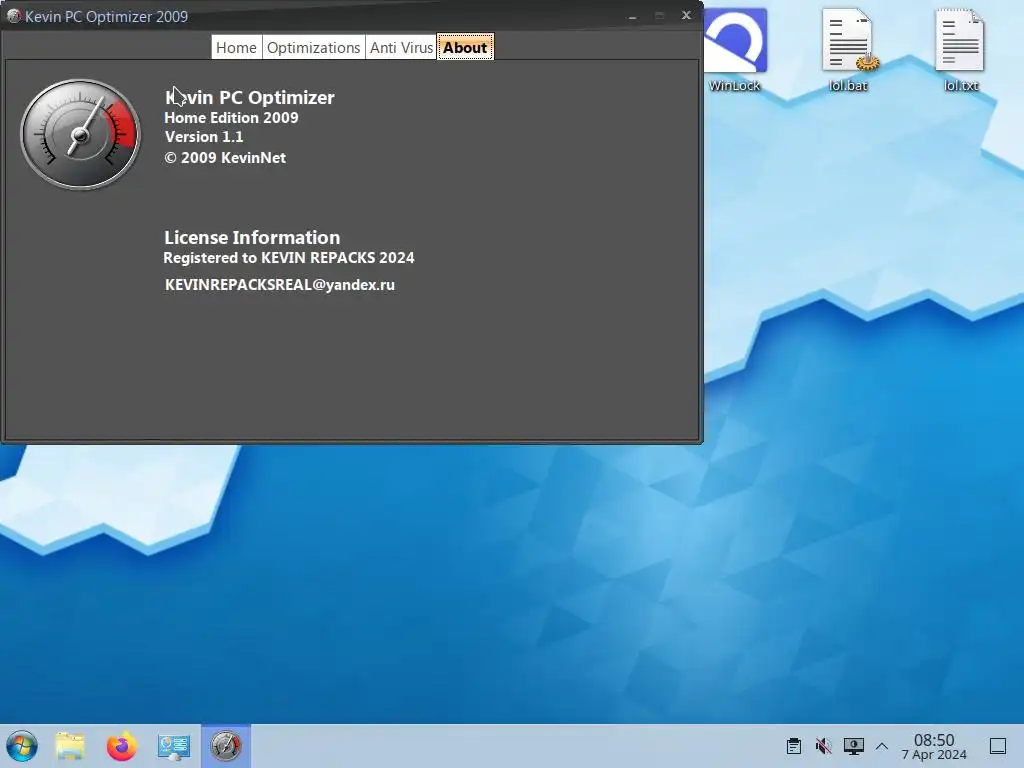Click the show desktop button
The width and height of the screenshot is (1024, 768).
tap(998, 746)
